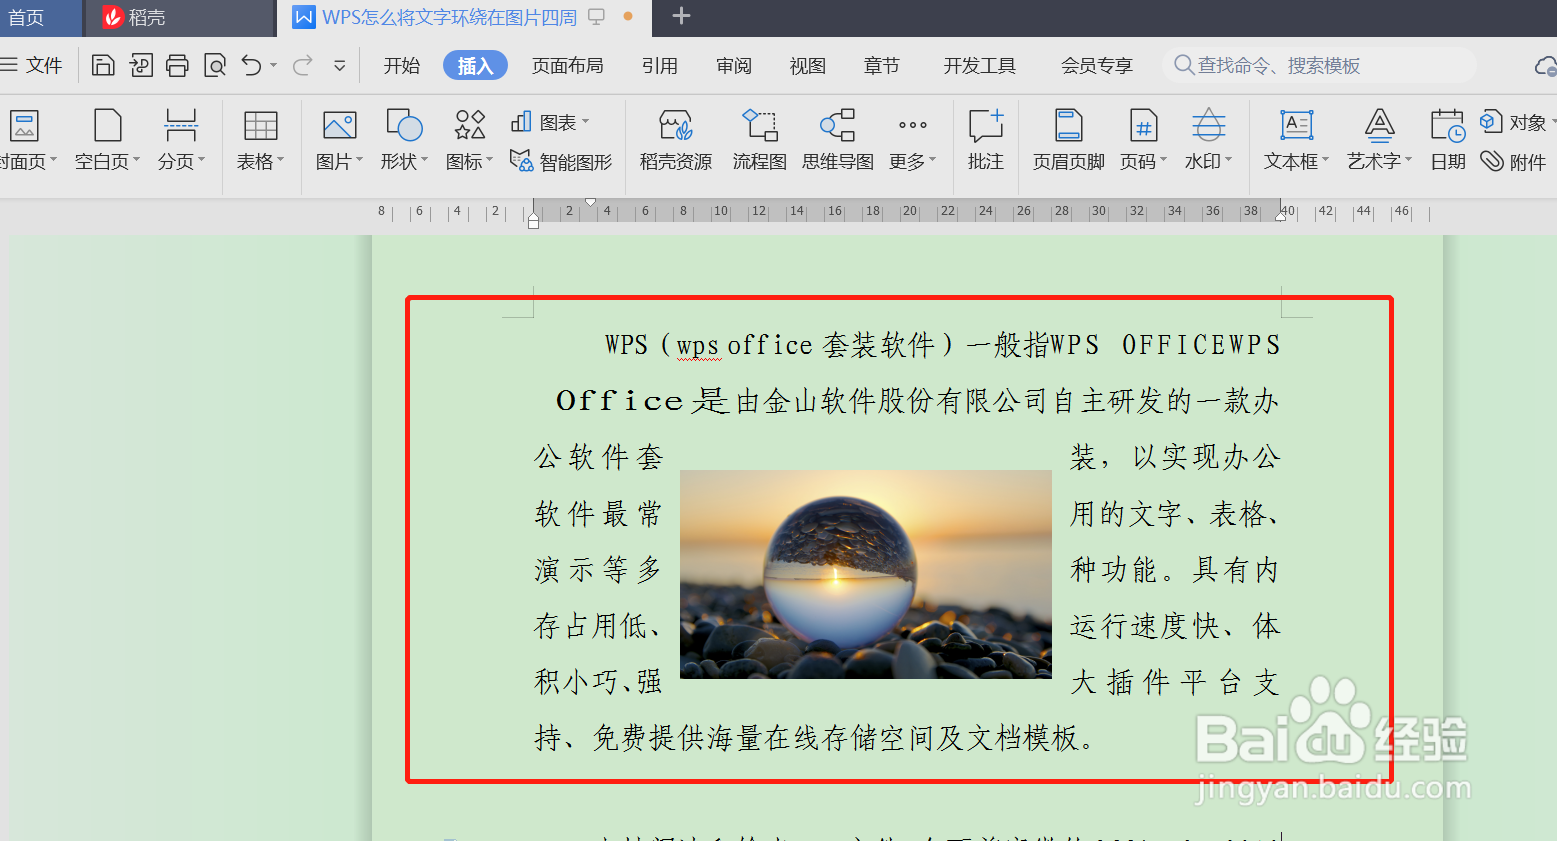The height and width of the screenshot is (841, 1557).
Task: Expand the 水印 dropdown arrow
Action: [x=1228, y=160]
